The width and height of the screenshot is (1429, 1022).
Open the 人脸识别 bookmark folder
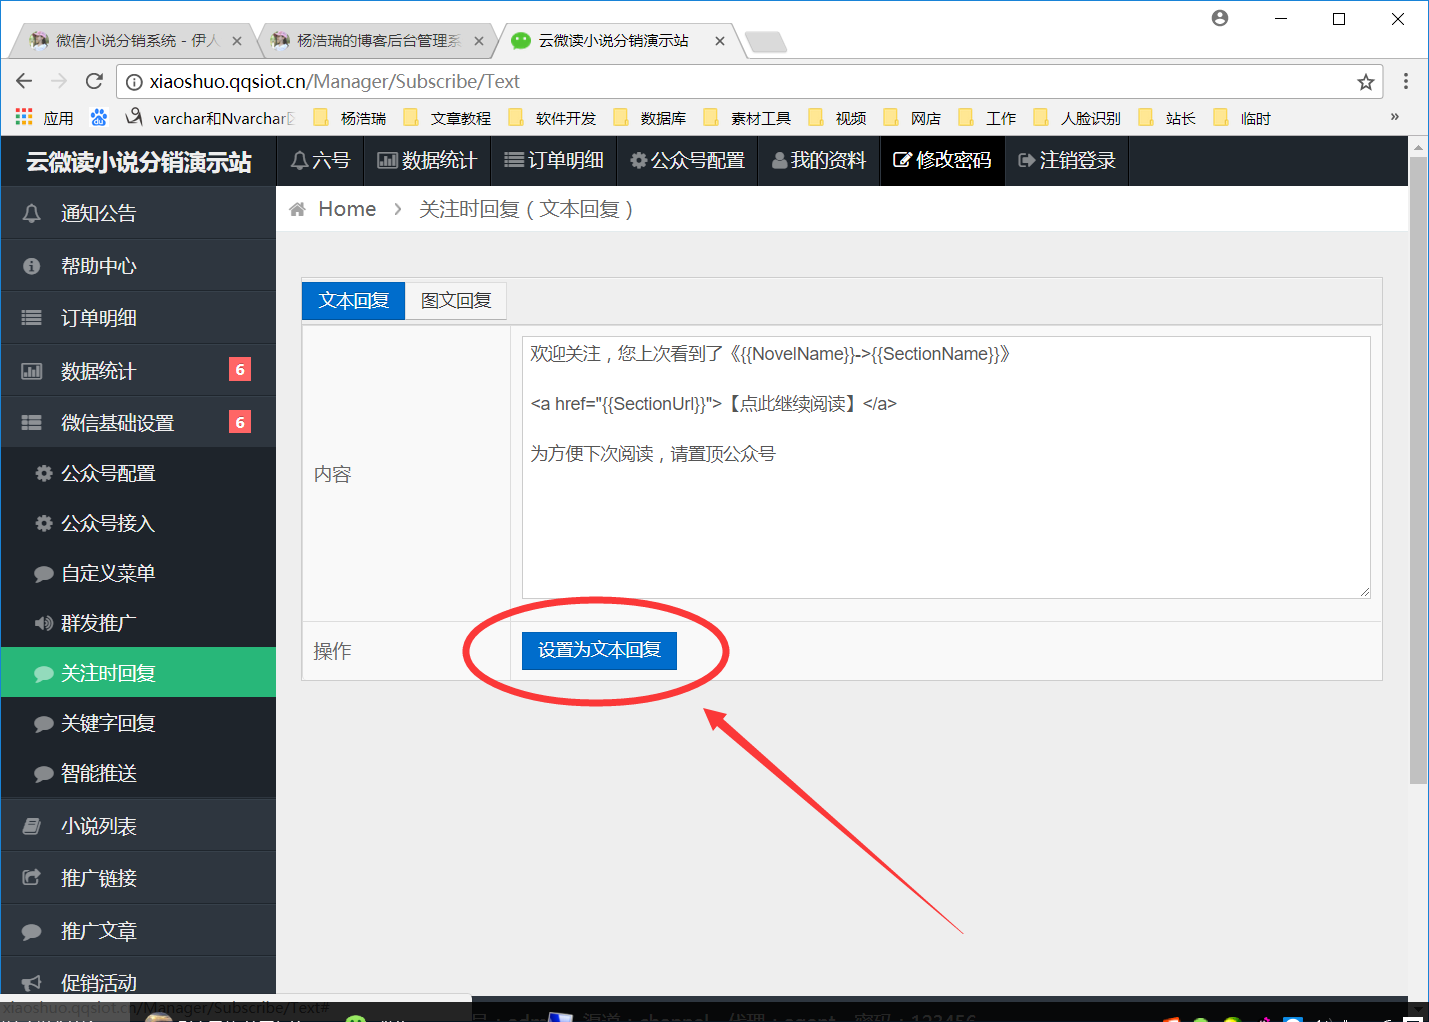coord(1077,118)
